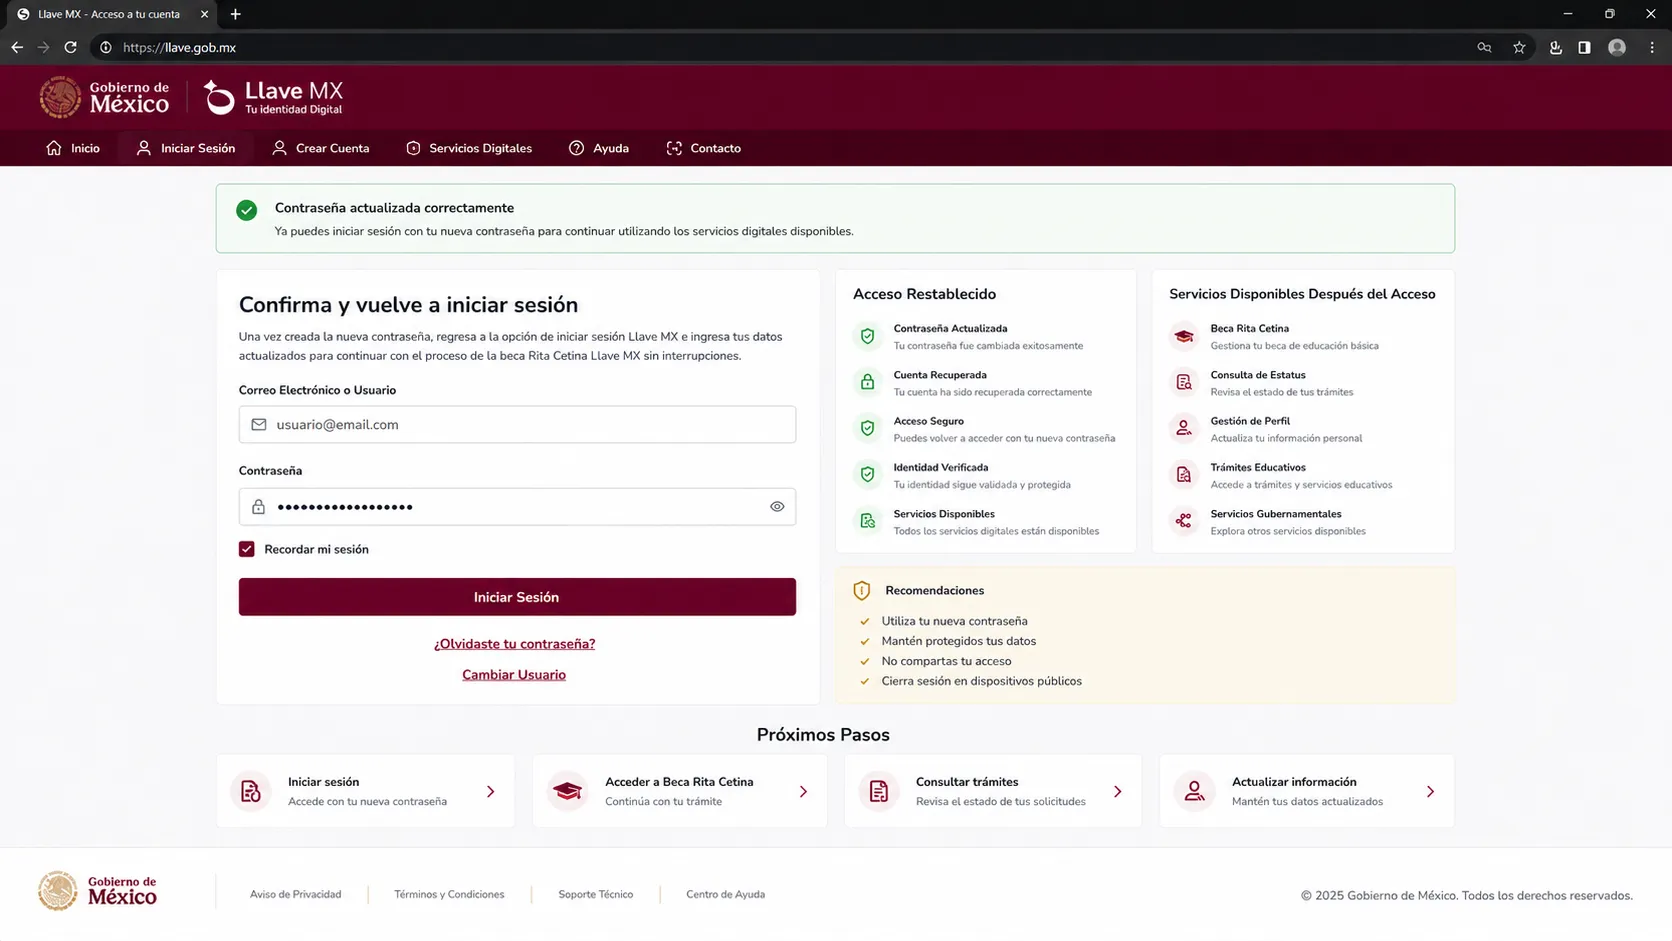This screenshot has height=941, width=1672.
Task: Click the Consulta de Estatus service text
Action: point(1258,375)
